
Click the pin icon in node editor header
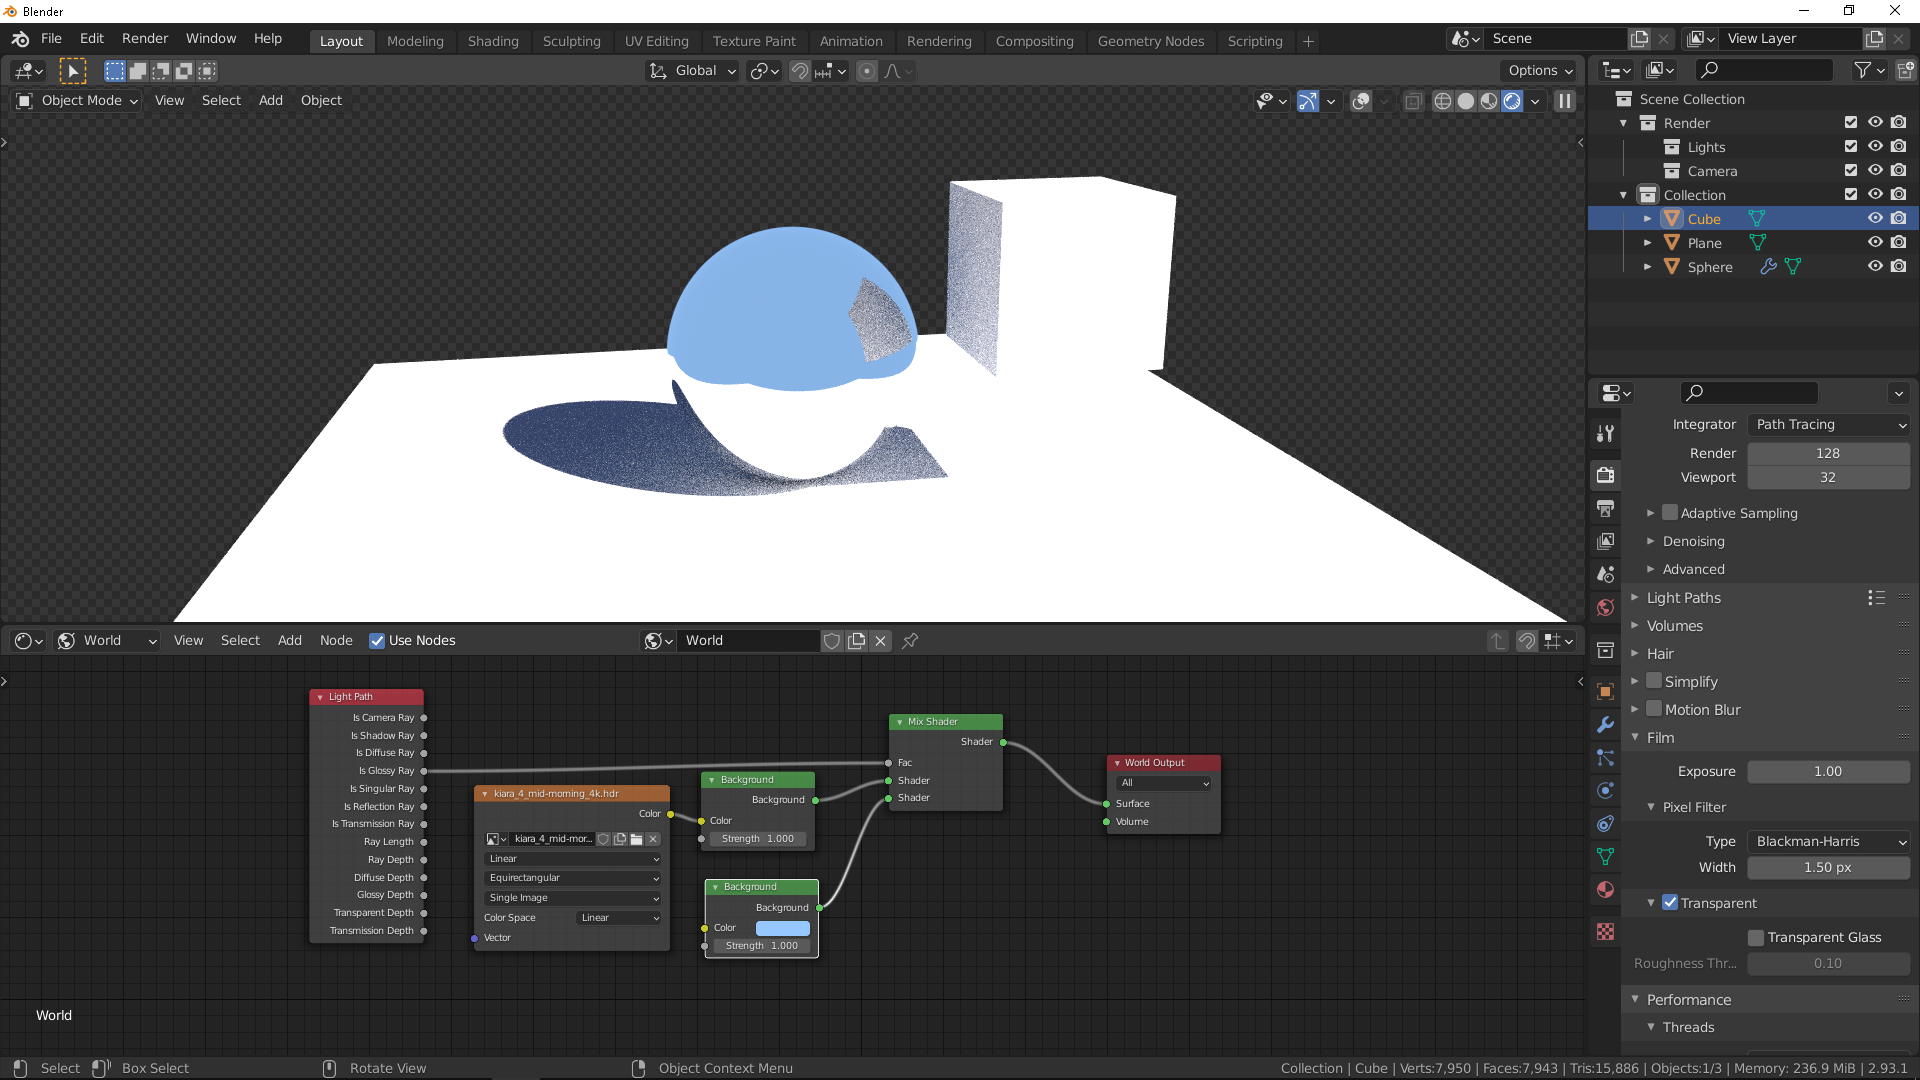pyautogui.click(x=910, y=641)
